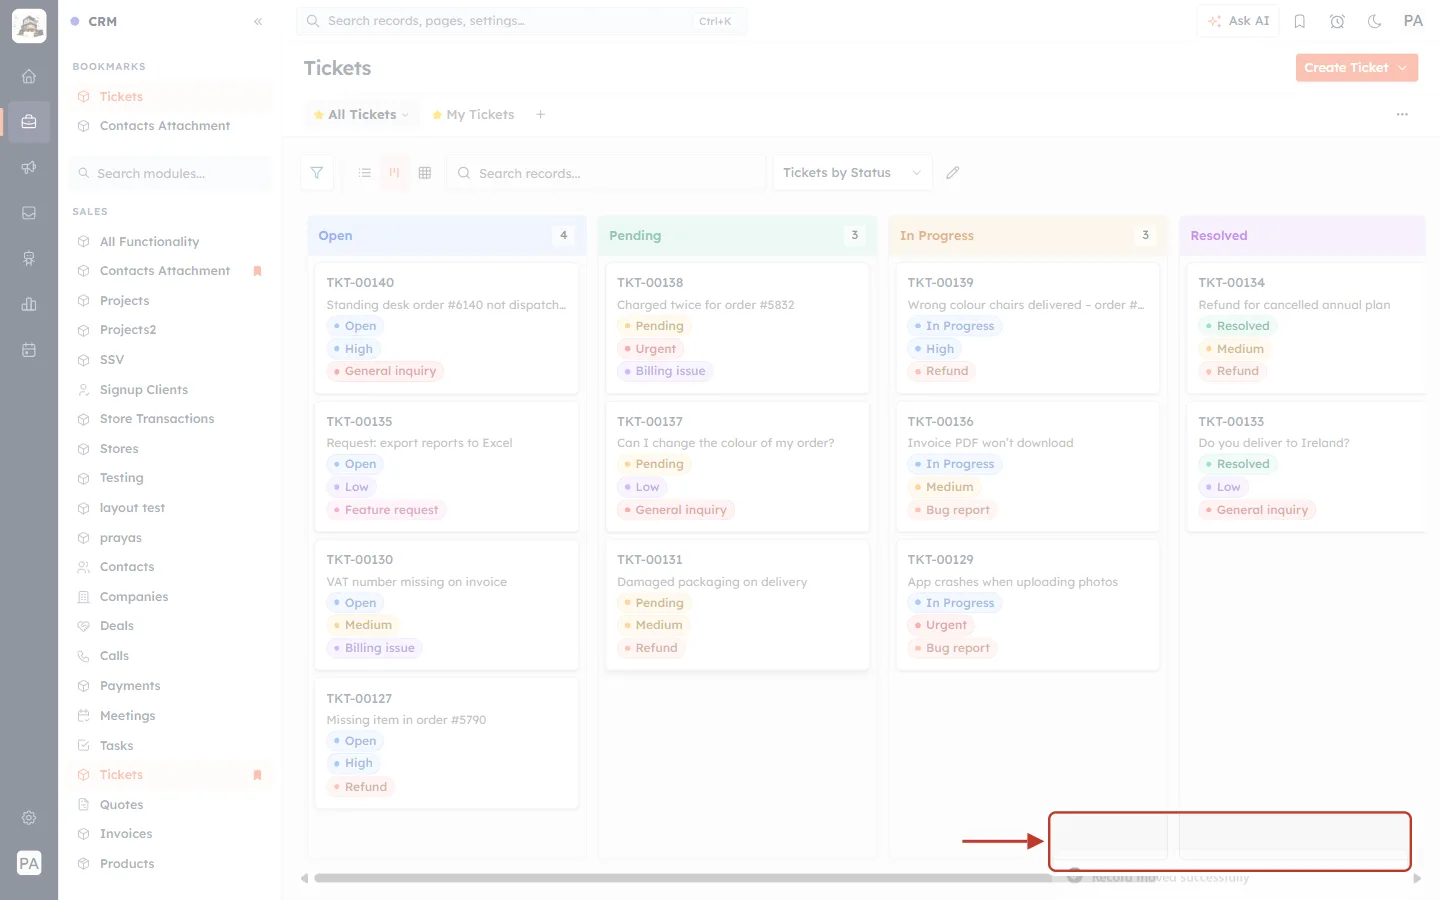Collapse the CRM sidebar with double chevron

coord(258,21)
